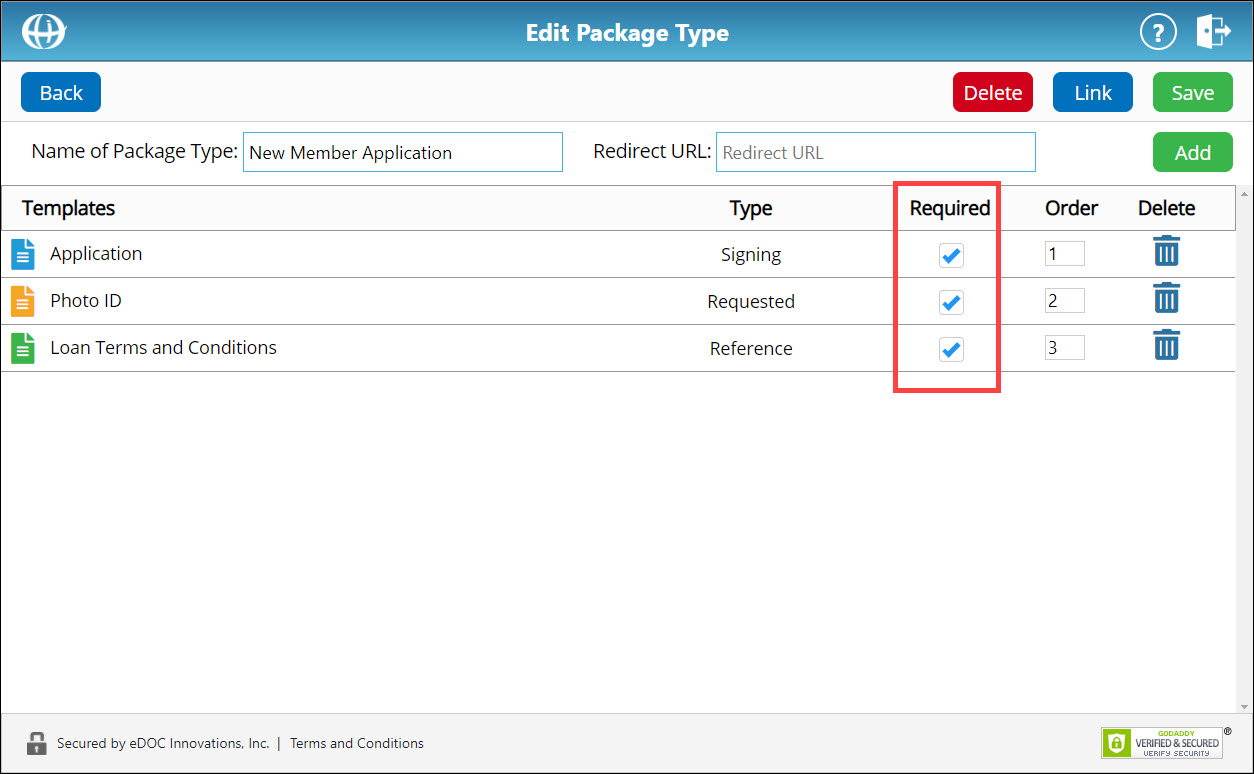The image size is (1254, 774).
Task: Disable Required for Loan Terms and Conditions
Action: [950, 348]
